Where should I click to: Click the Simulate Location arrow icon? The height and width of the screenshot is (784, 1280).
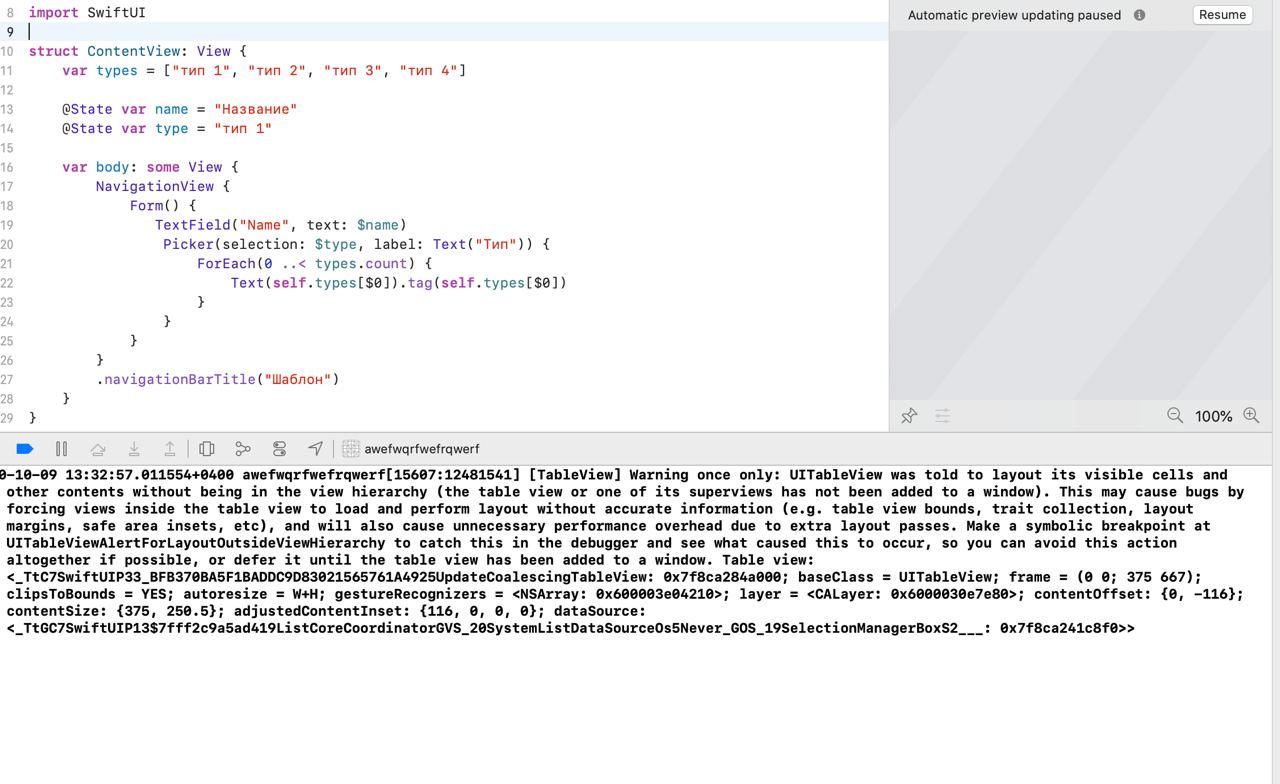coord(315,449)
